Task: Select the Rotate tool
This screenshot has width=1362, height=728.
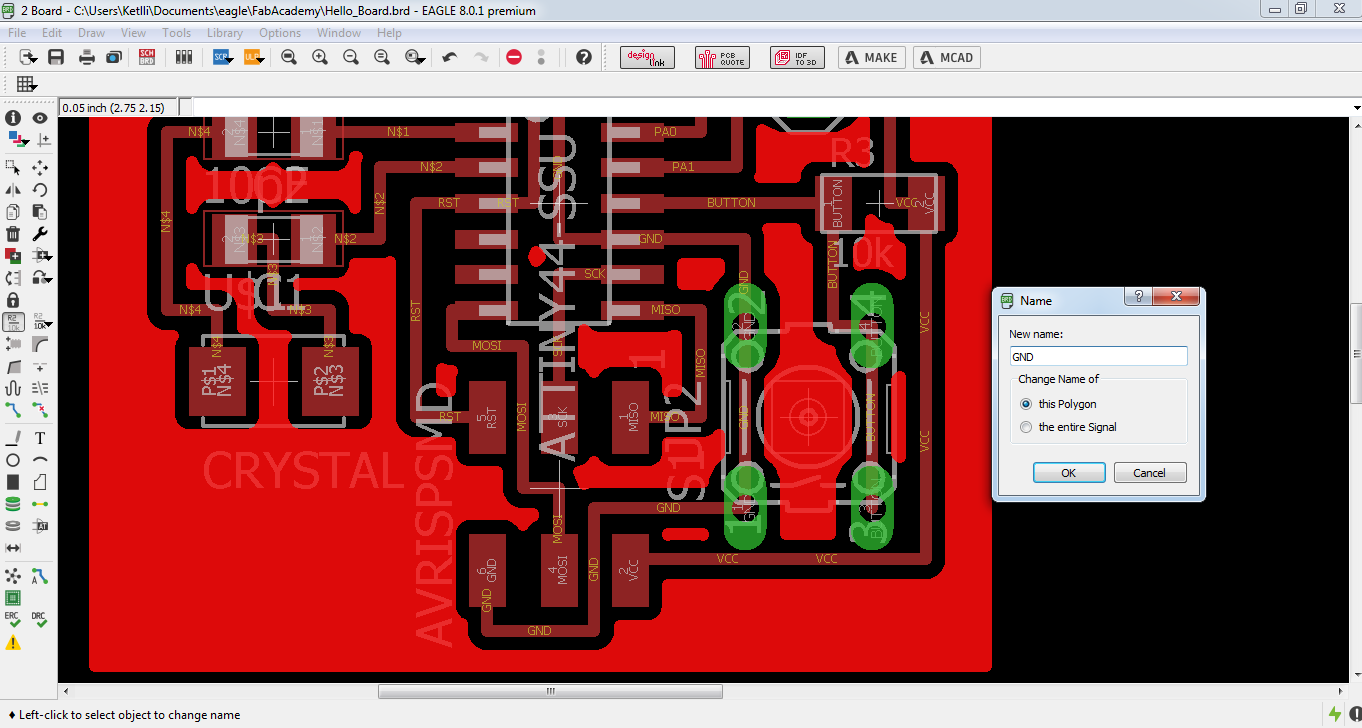Action: (x=40, y=189)
